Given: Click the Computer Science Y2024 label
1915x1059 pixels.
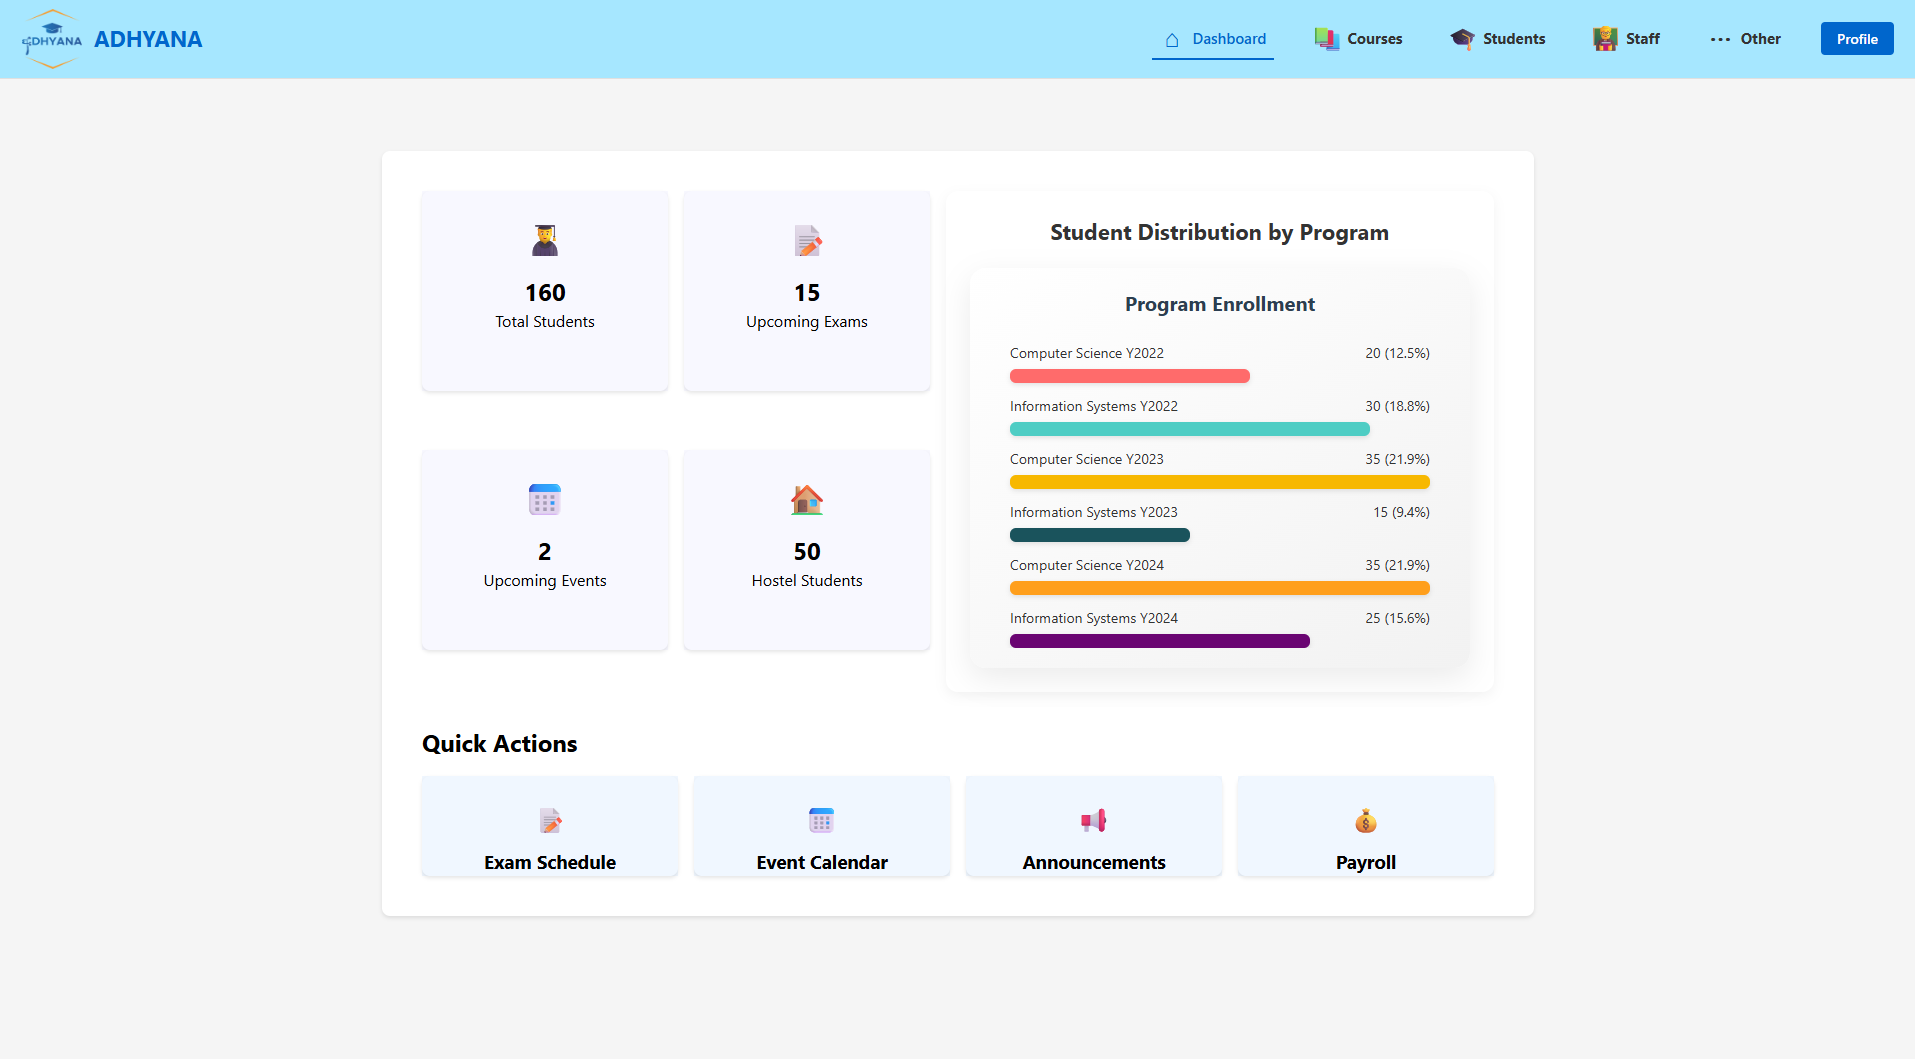Looking at the screenshot, I should 1087,565.
